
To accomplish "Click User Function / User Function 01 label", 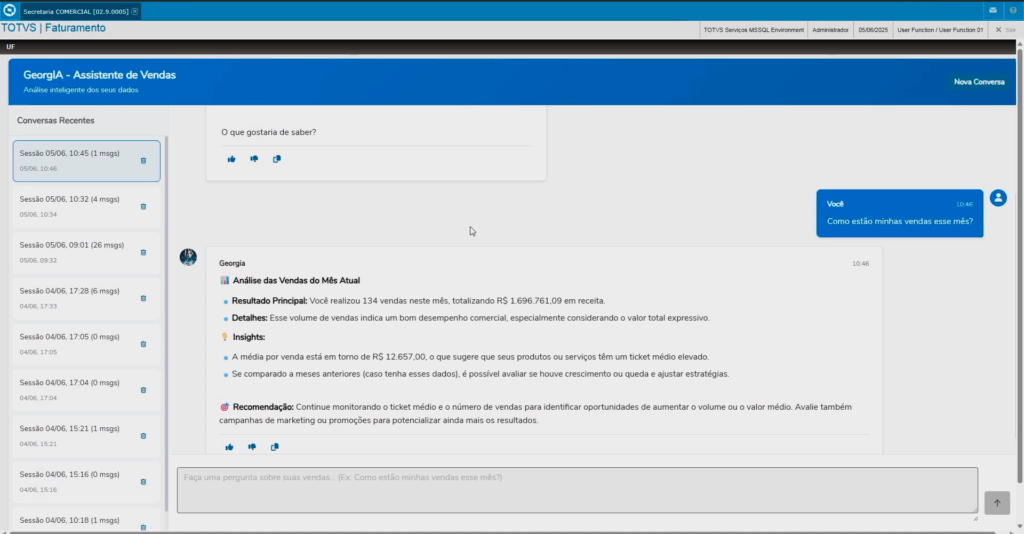I will point(940,30).
